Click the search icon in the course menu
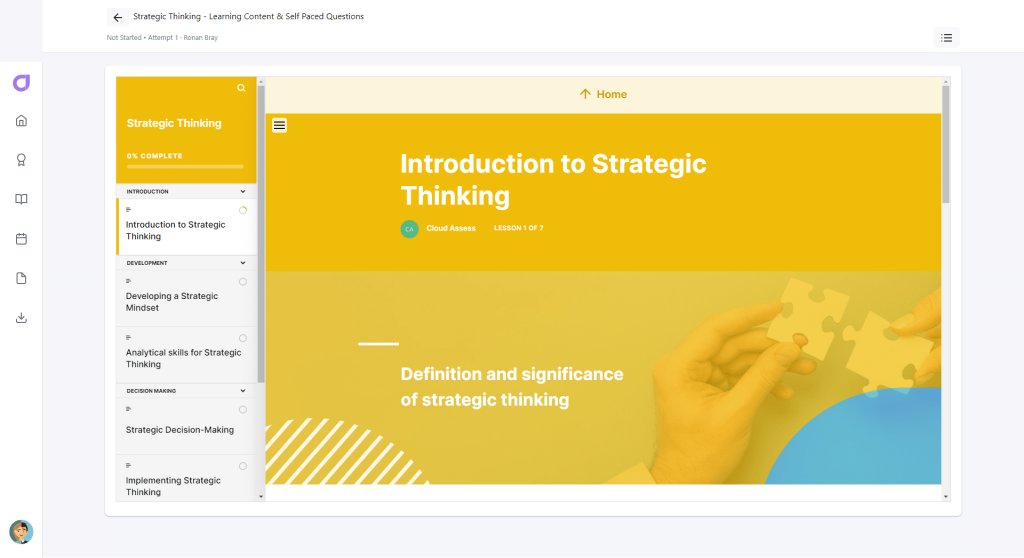This screenshot has width=1024, height=558. 241,88
